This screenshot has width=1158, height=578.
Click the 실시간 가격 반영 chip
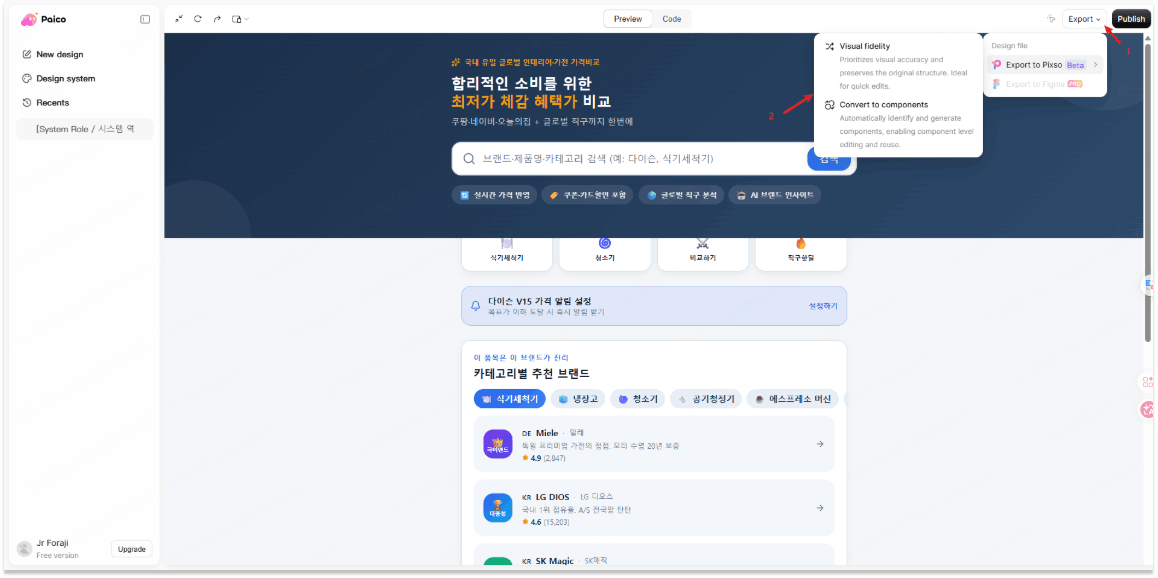pyautogui.click(x=493, y=195)
